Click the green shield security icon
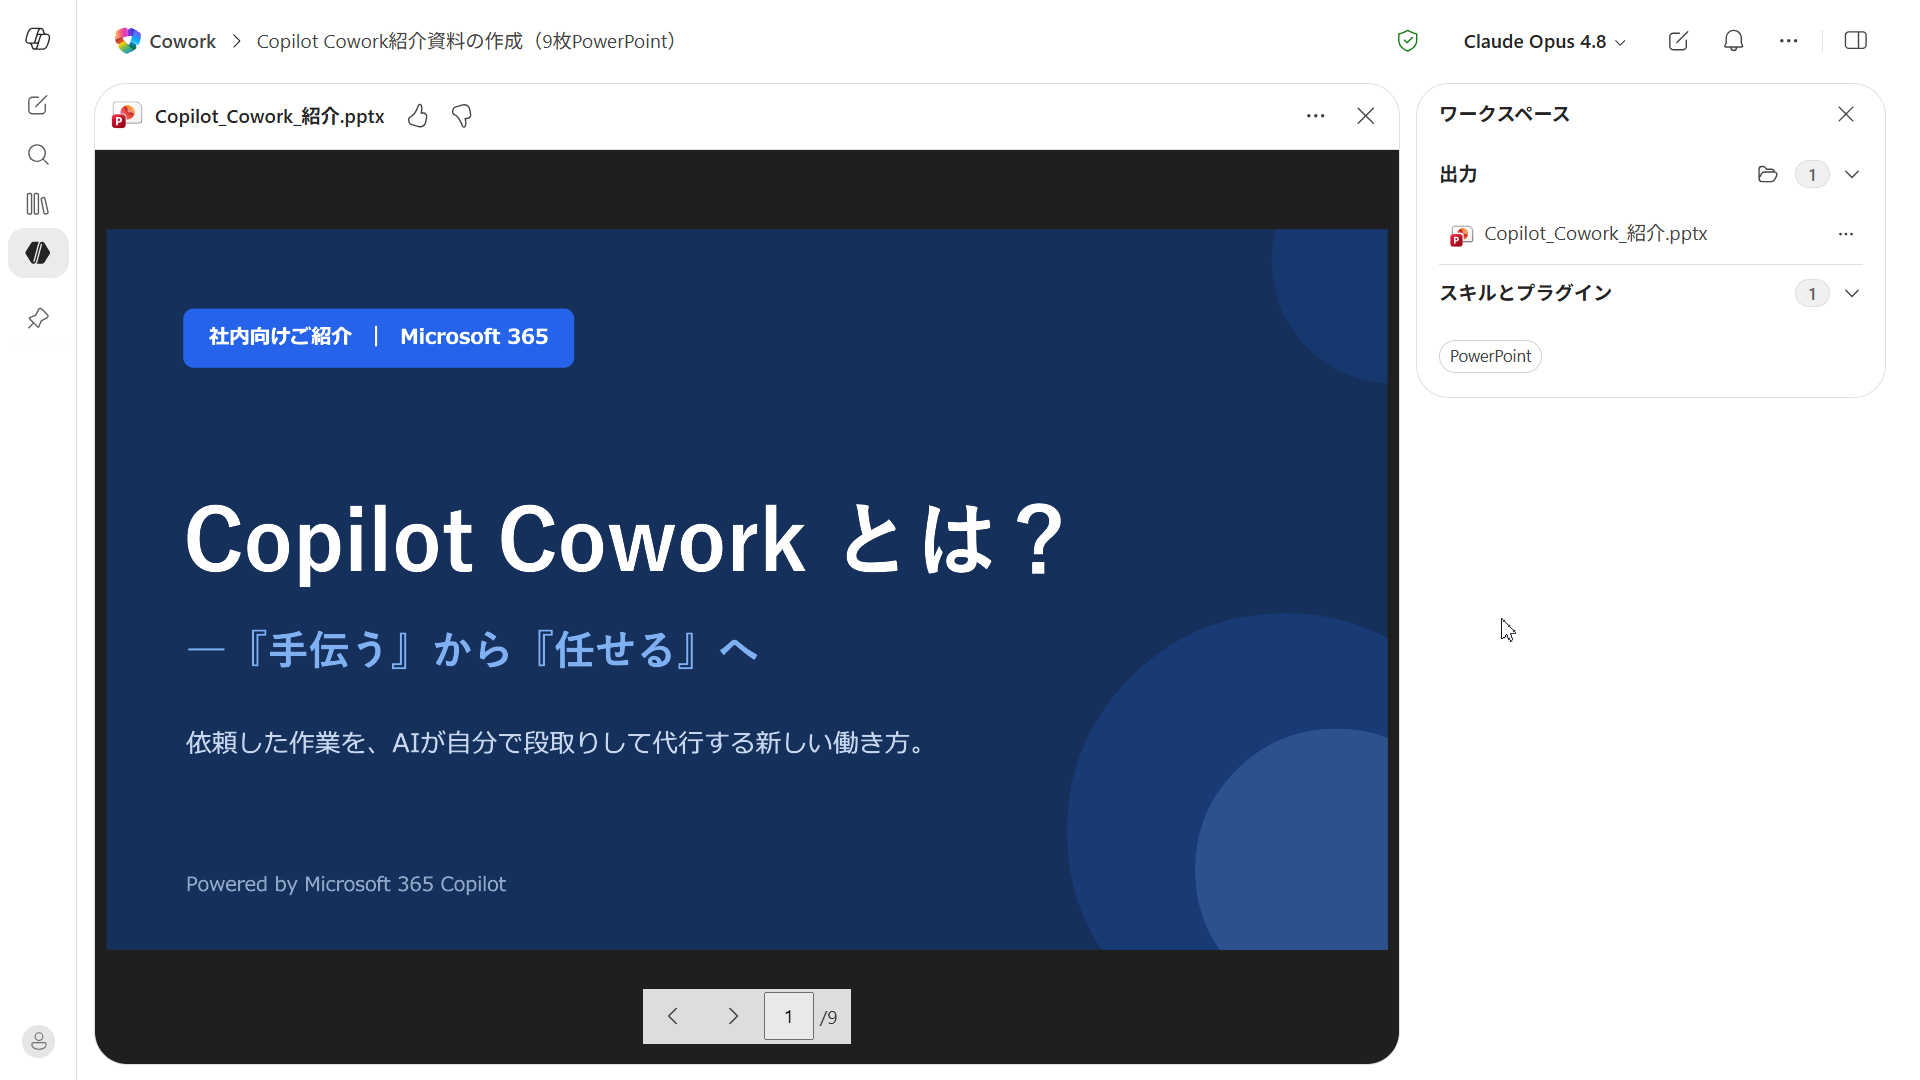The width and height of the screenshot is (1920, 1080). [x=1407, y=41]
